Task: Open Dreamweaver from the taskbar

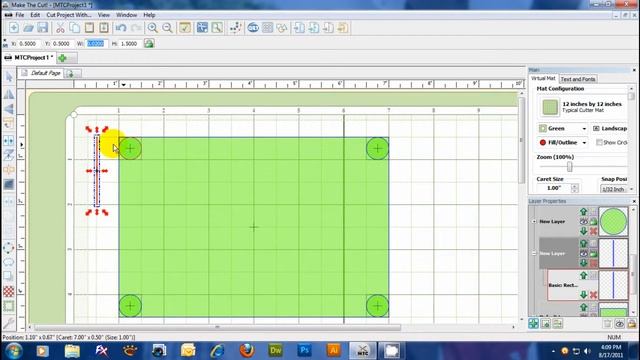Action: pos(276,351)
